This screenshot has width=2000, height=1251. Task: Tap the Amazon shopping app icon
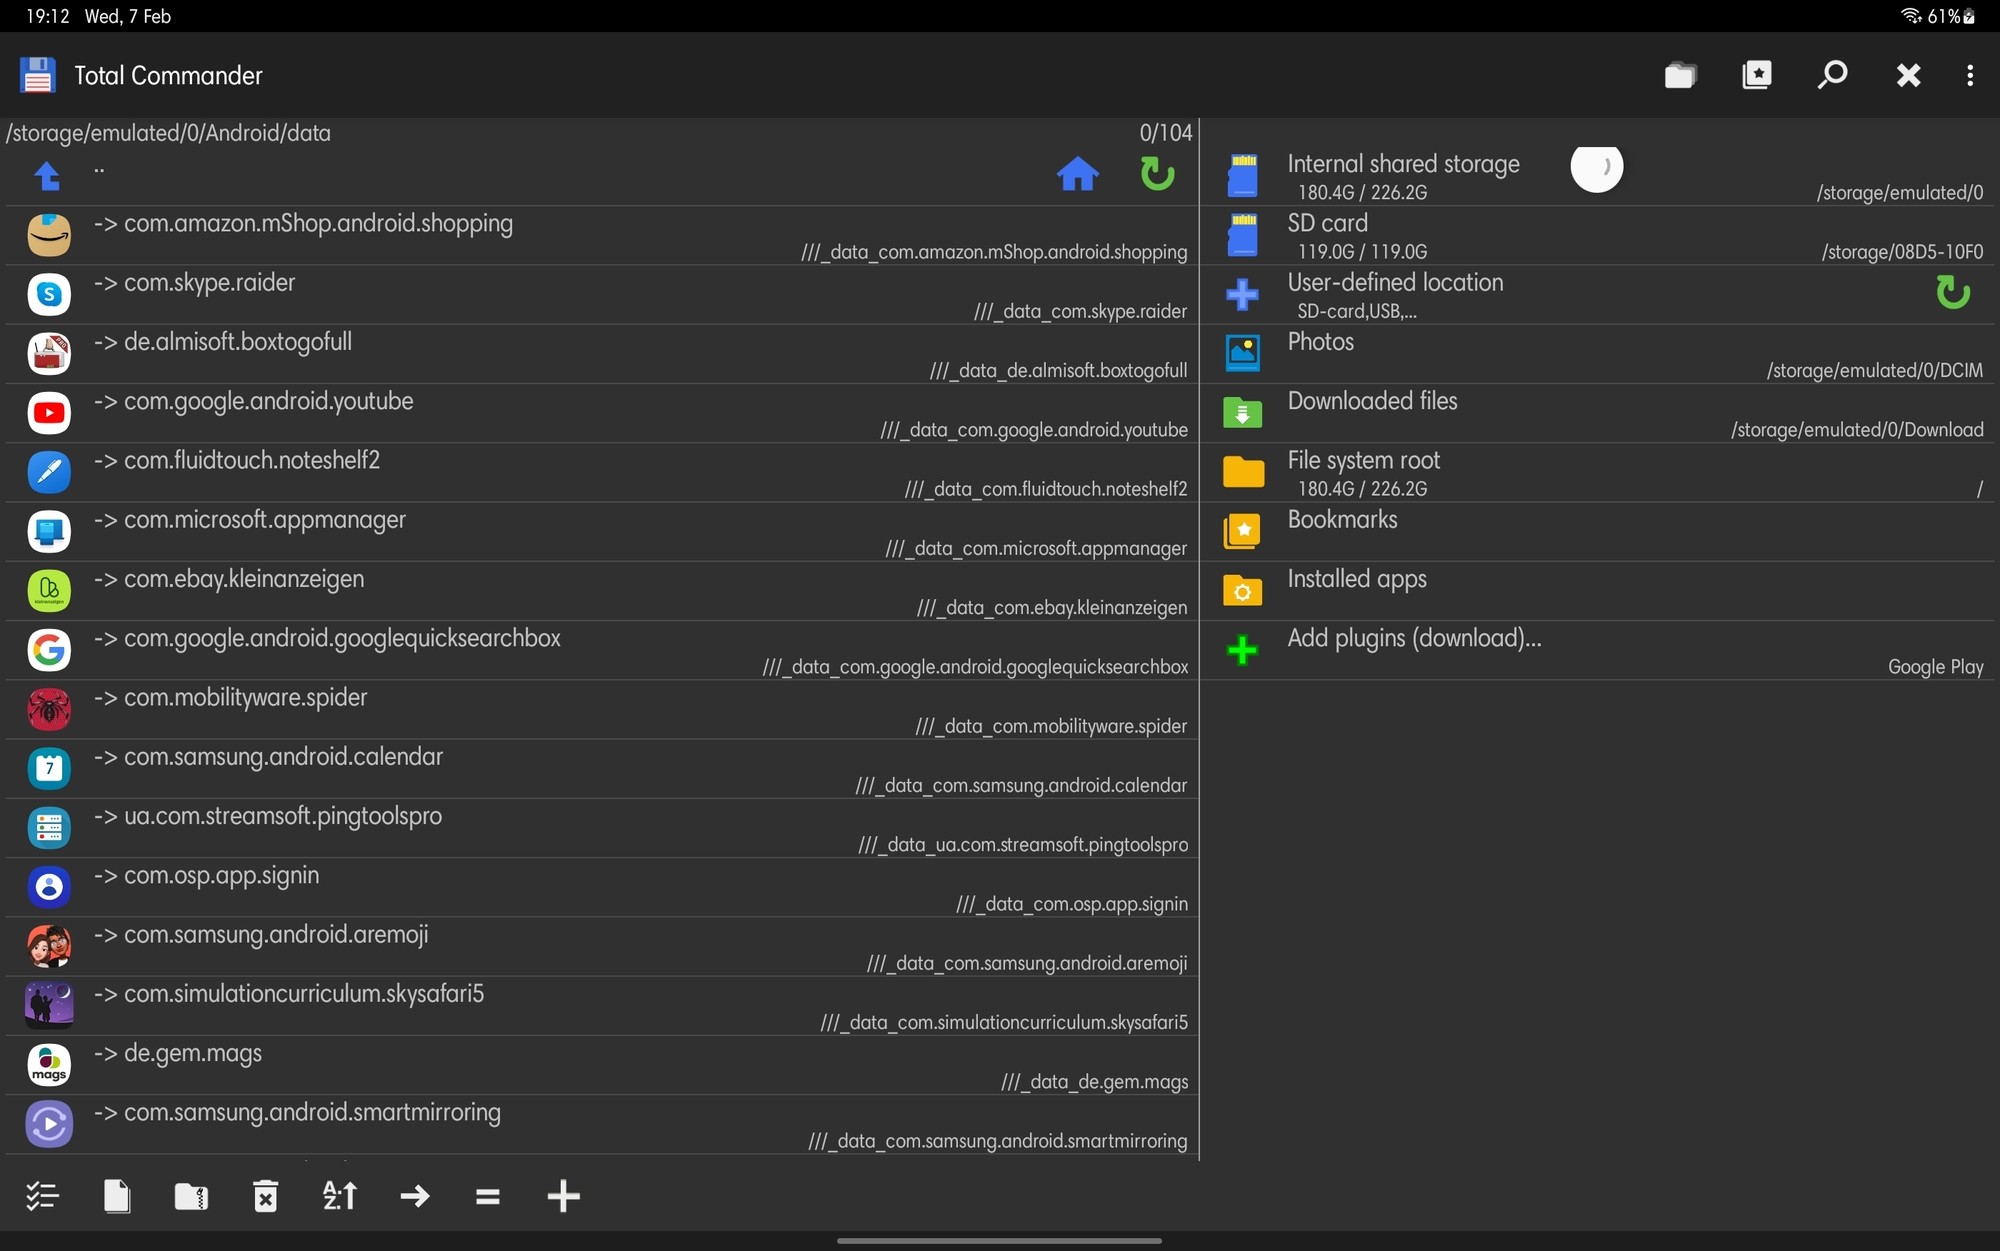pyautogui.click(x=48, y=235)
